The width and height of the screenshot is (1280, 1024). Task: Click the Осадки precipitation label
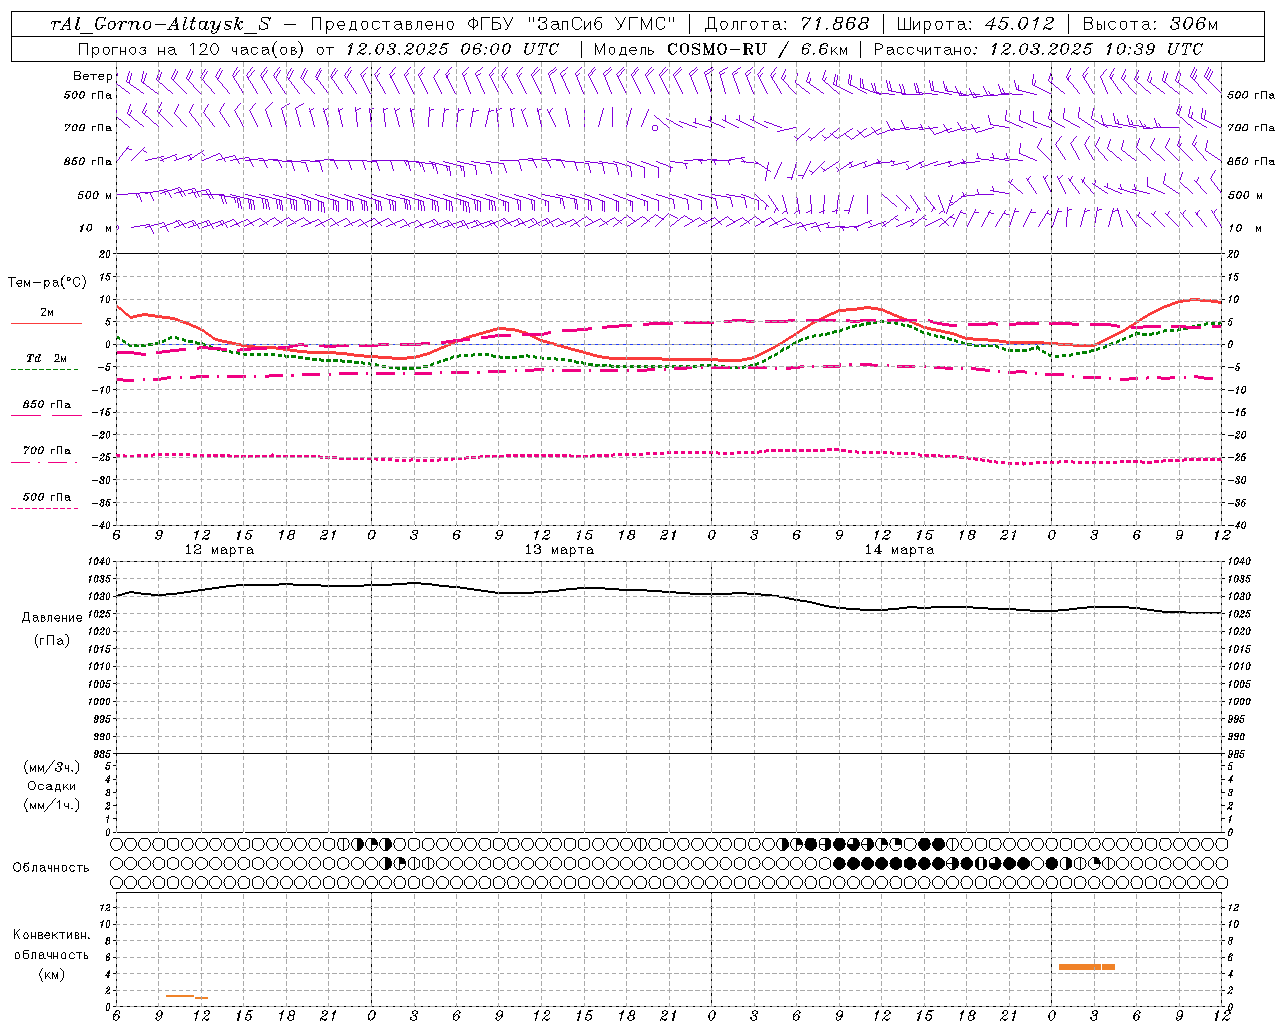pos(52,786)
